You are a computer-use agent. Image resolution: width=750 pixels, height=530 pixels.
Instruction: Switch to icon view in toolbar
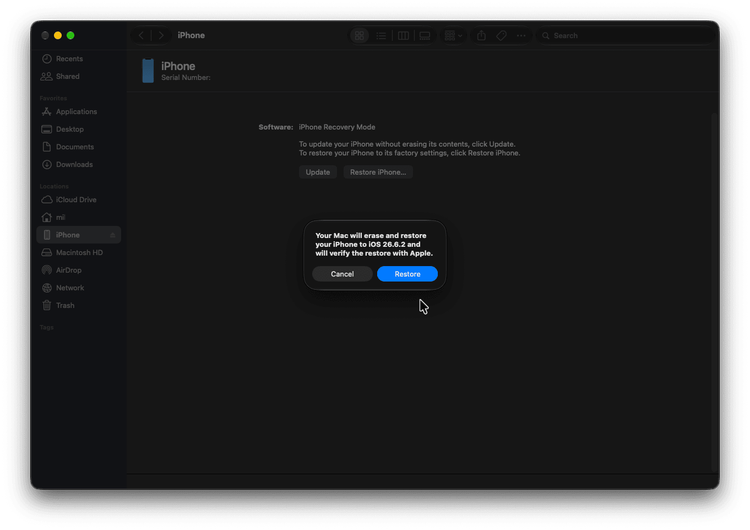(x=360, y=35)
